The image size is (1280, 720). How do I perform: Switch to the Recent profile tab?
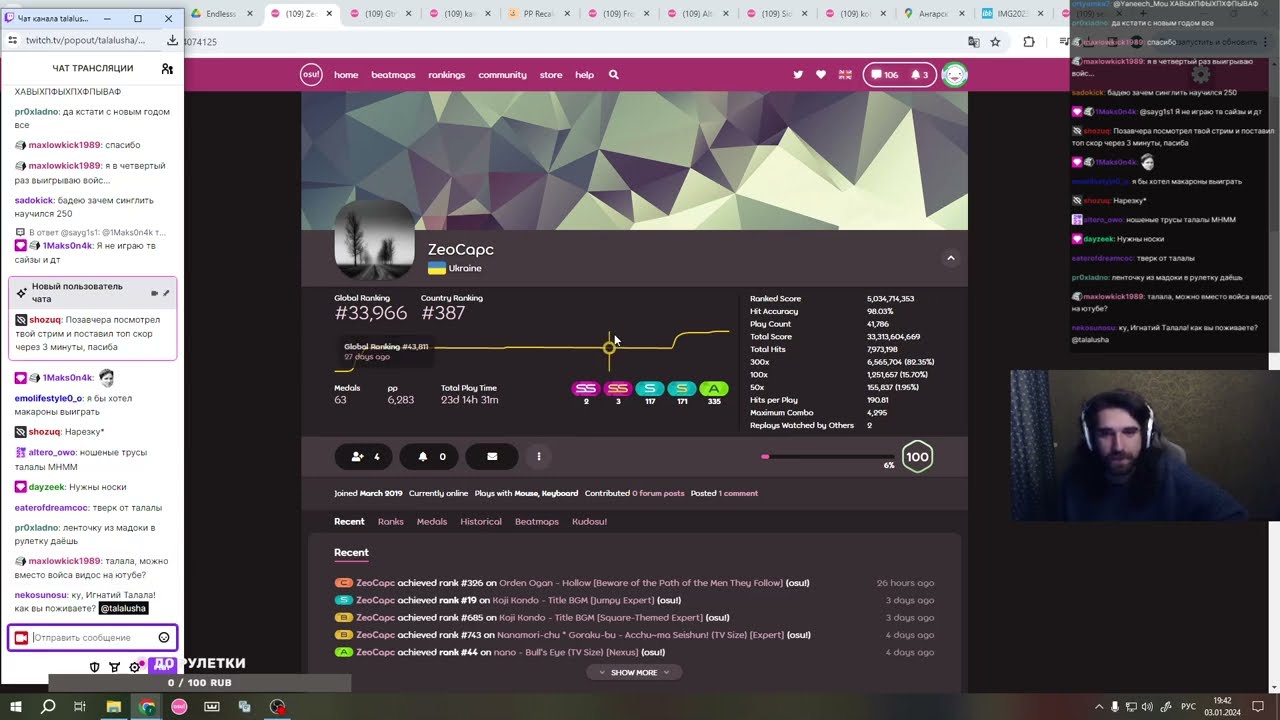tap(349, 521)
